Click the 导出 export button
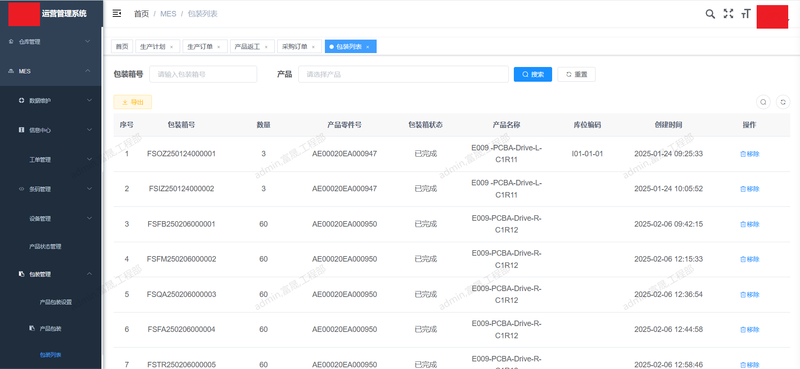This screenshot has height=369, width=800. click(x=133, y=102)
